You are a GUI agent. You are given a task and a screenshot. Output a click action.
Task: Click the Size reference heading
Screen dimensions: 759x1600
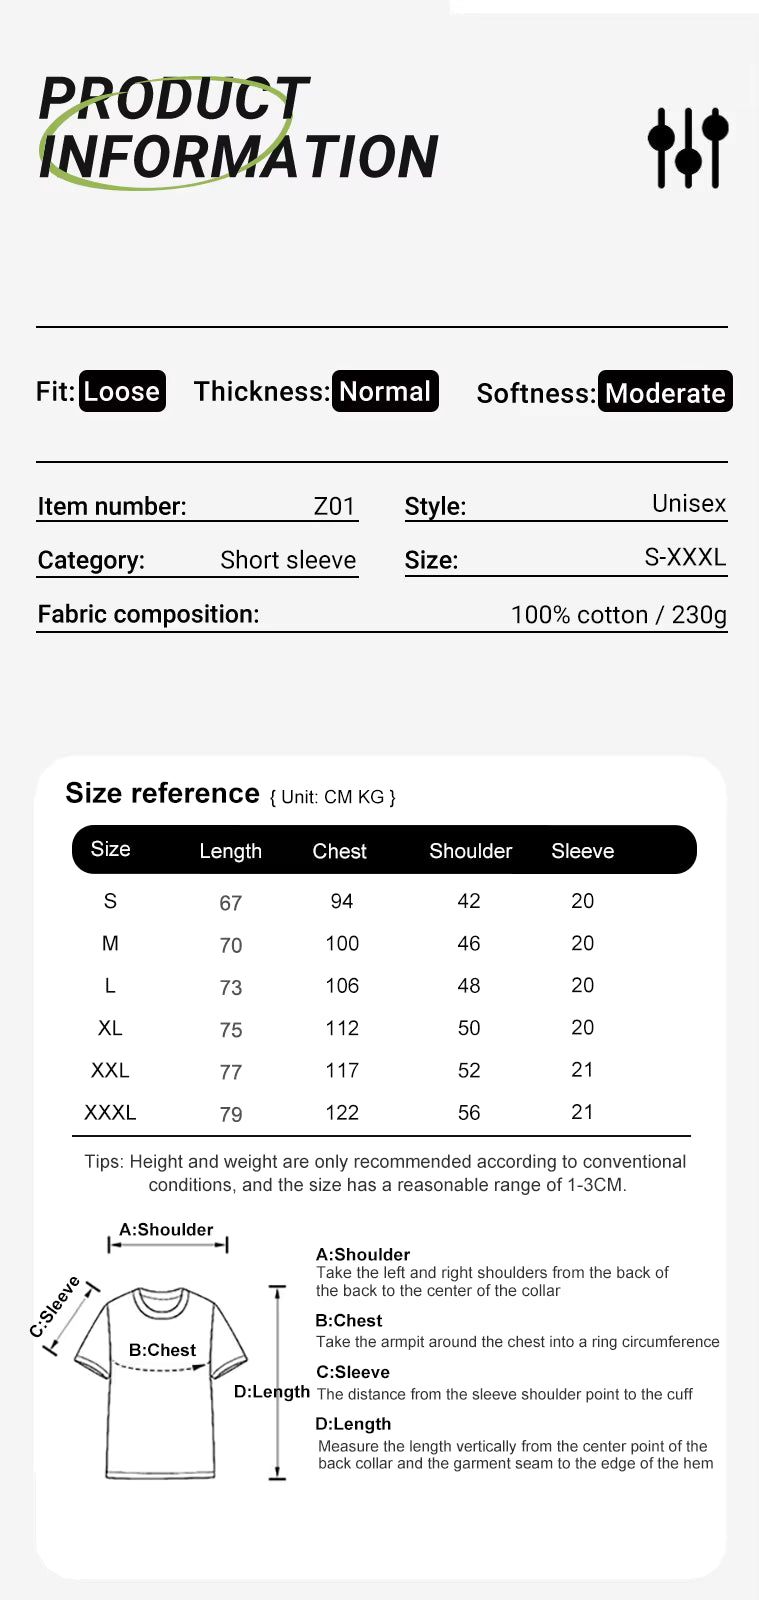(x=162, y=793)
